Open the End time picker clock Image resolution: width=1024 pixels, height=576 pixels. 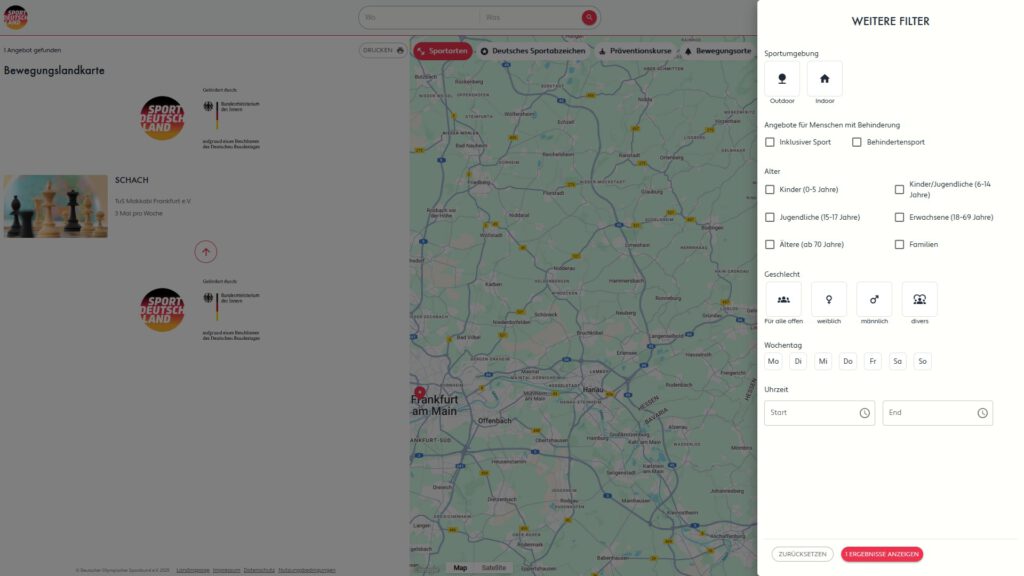(982, 413)
